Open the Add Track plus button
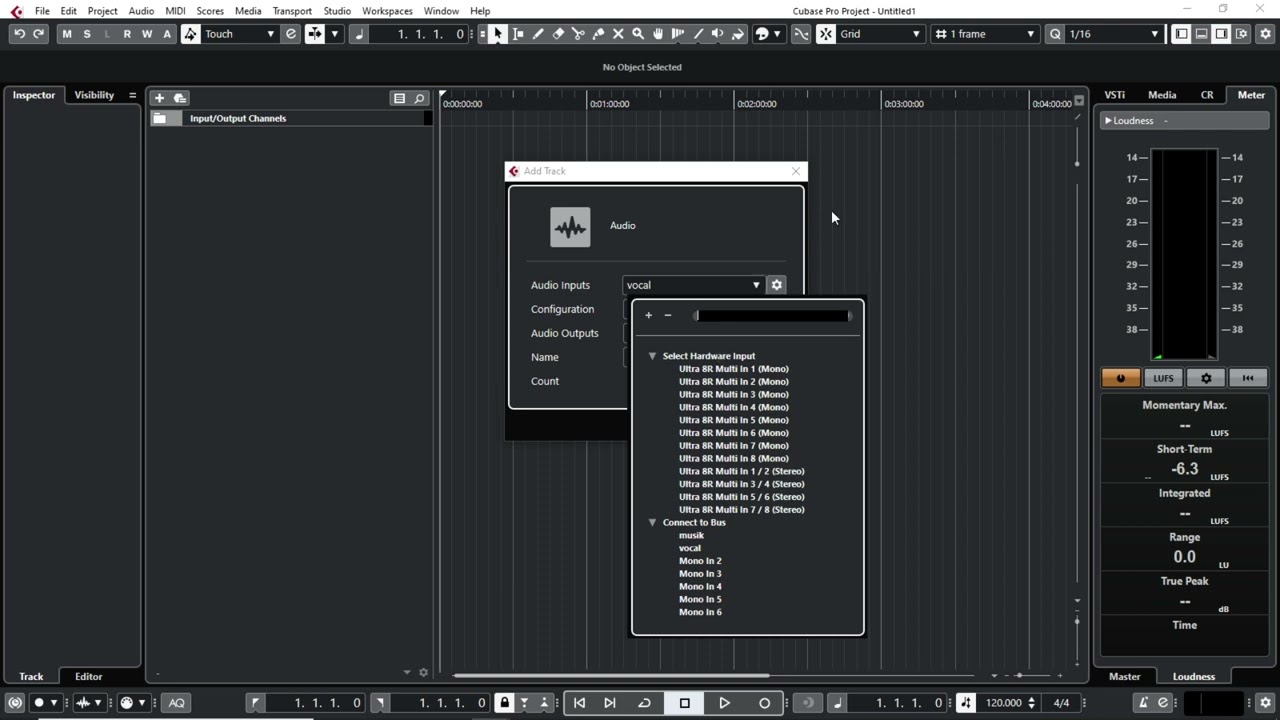The image size is (1280, 720). pos(159,98)
